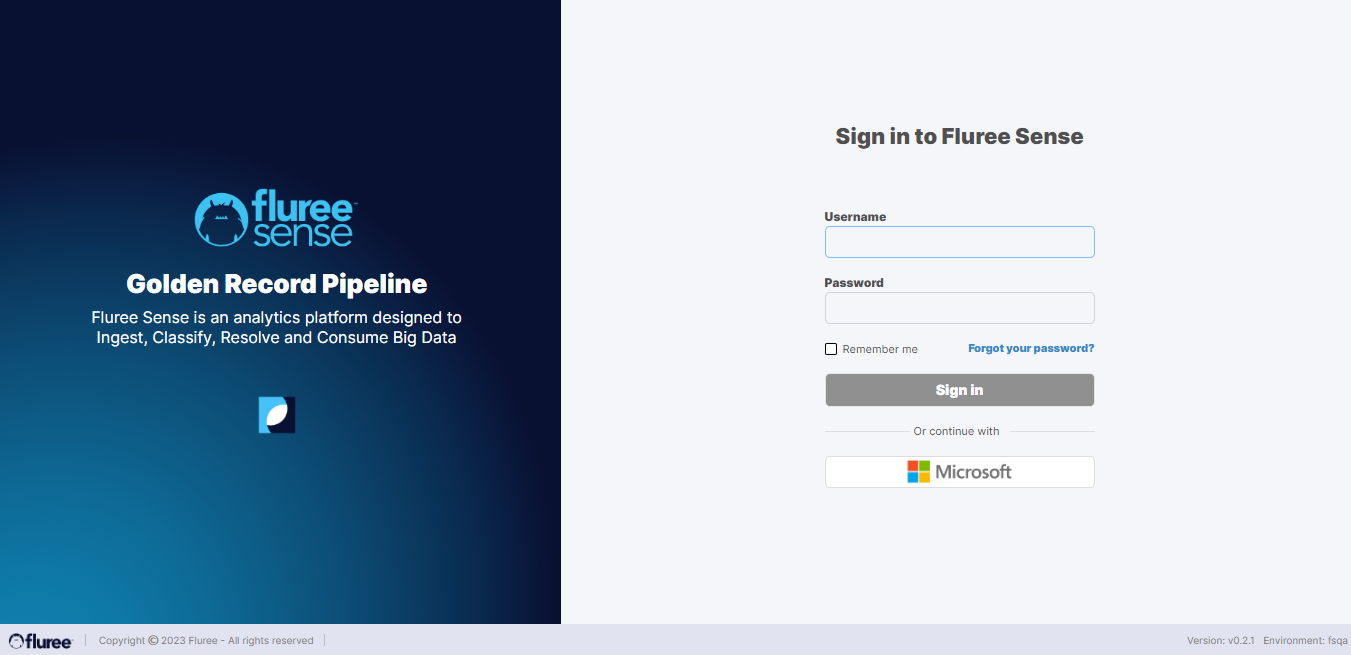Click the Fluree Sense mascot logo
1351x655 pixels.
tap(221, 219)
